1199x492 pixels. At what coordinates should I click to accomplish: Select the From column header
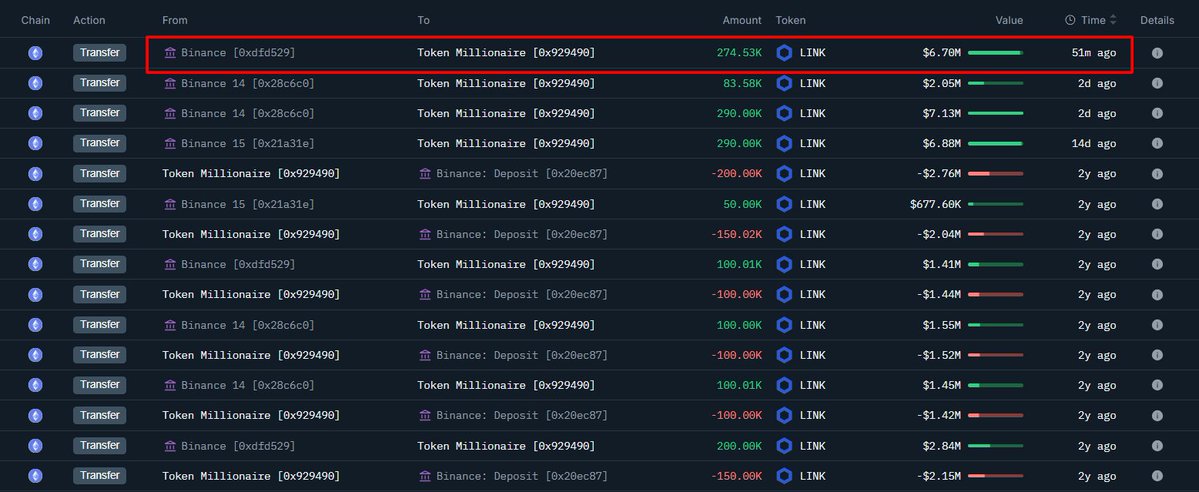point(174,20)
